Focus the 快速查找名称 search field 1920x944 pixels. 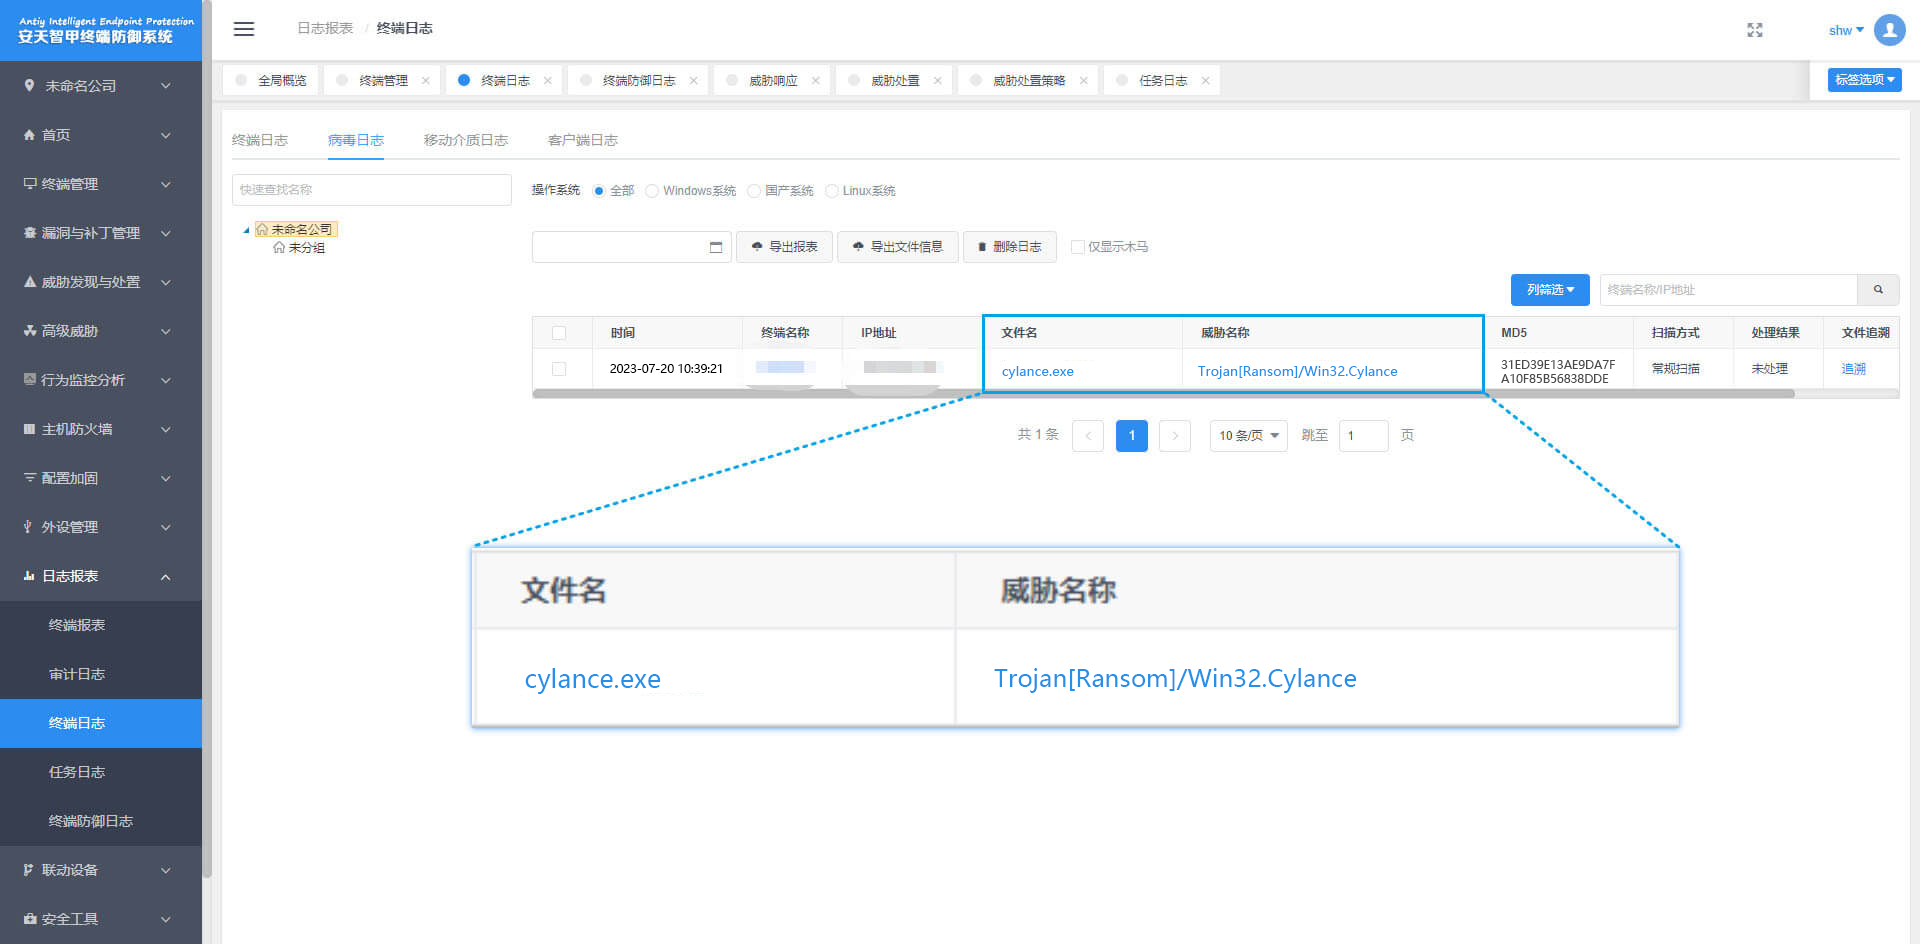372,190
